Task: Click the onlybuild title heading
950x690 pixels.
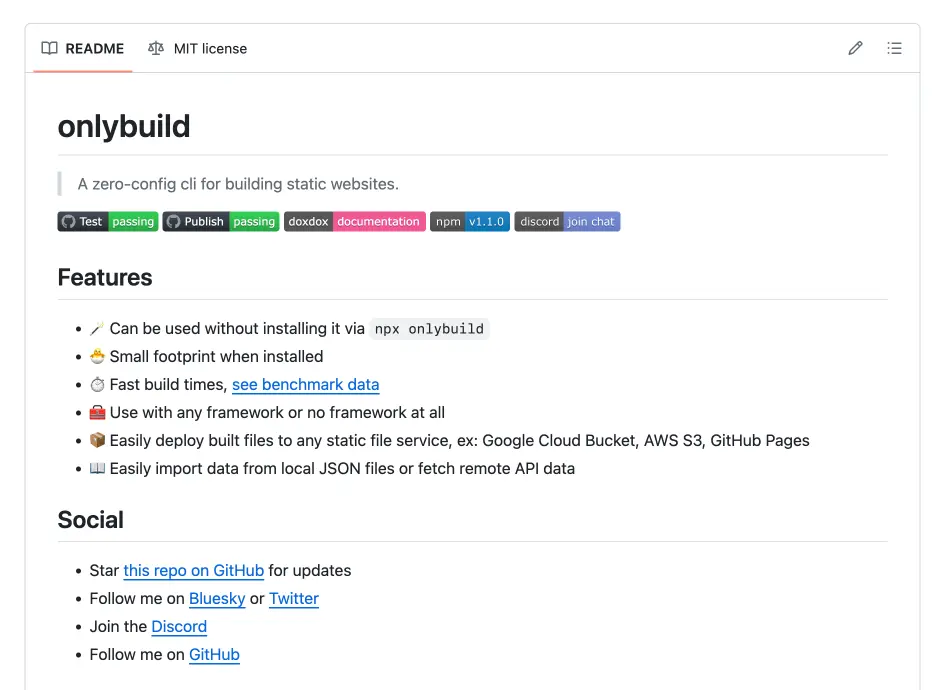Action: [x=123, y=127]
